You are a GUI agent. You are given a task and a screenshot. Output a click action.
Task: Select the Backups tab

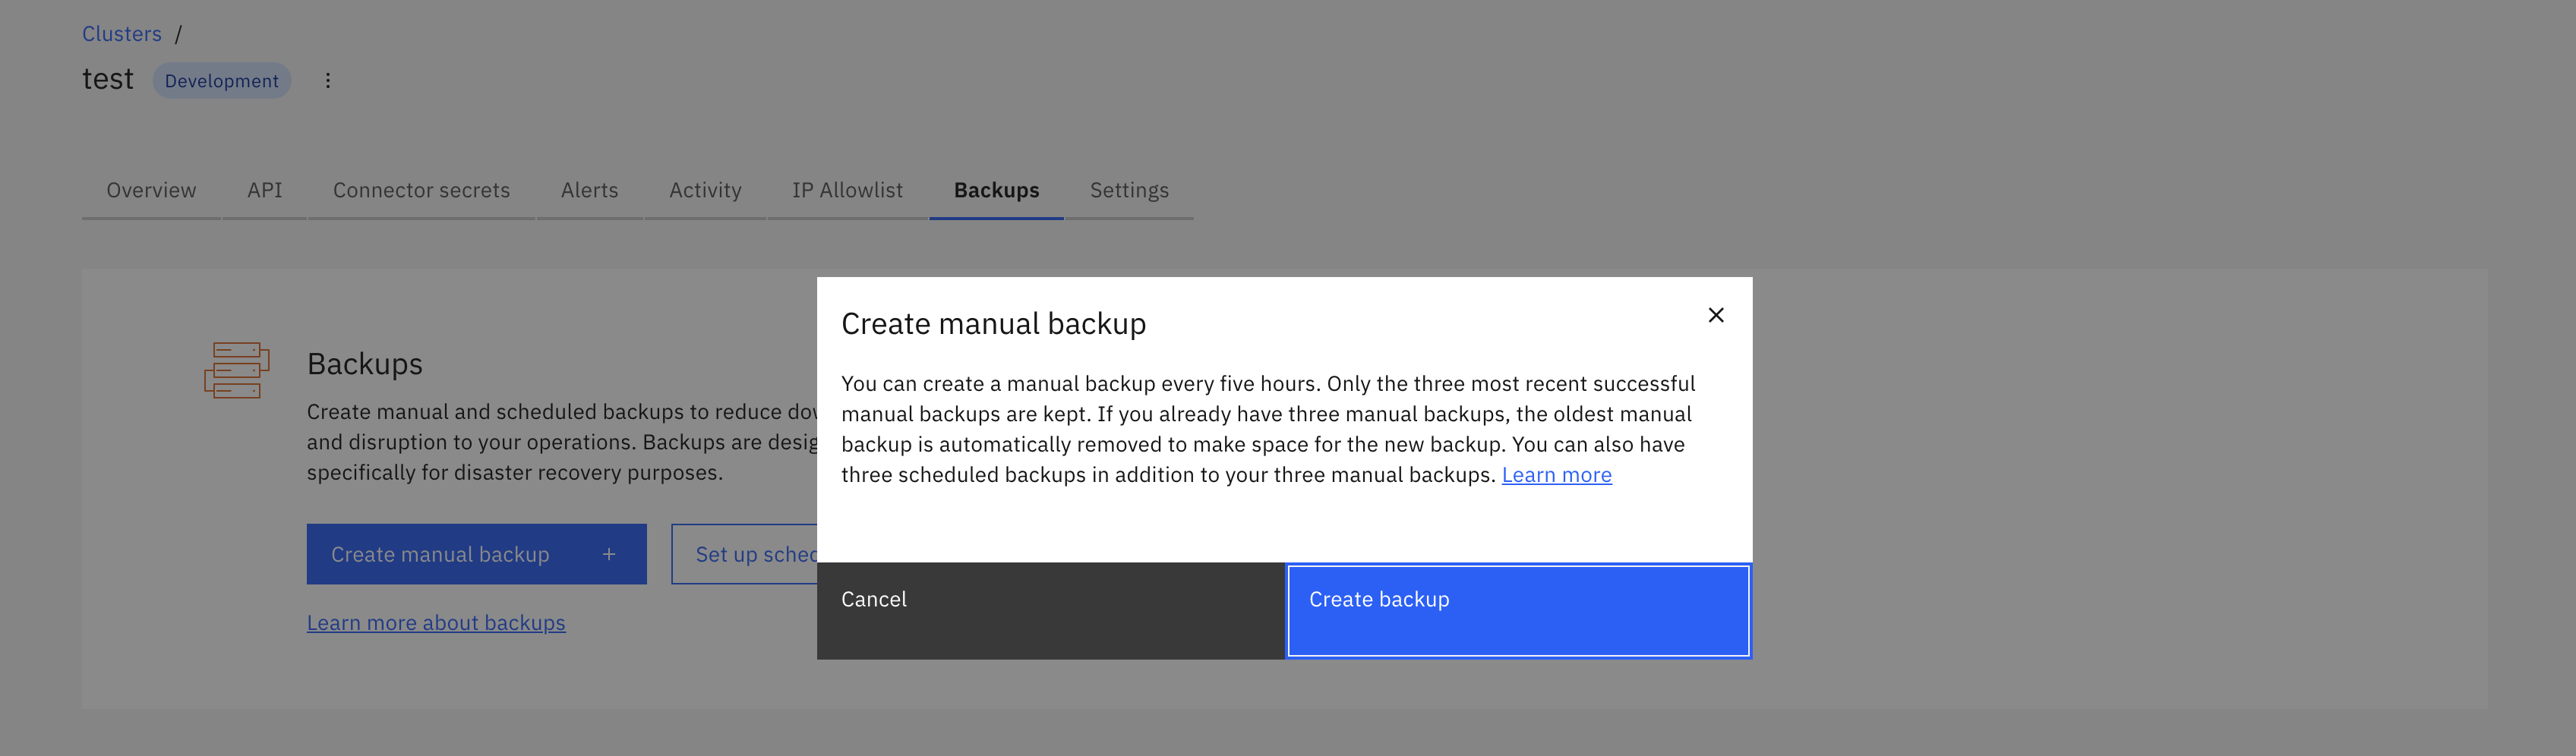coord(996,190)
